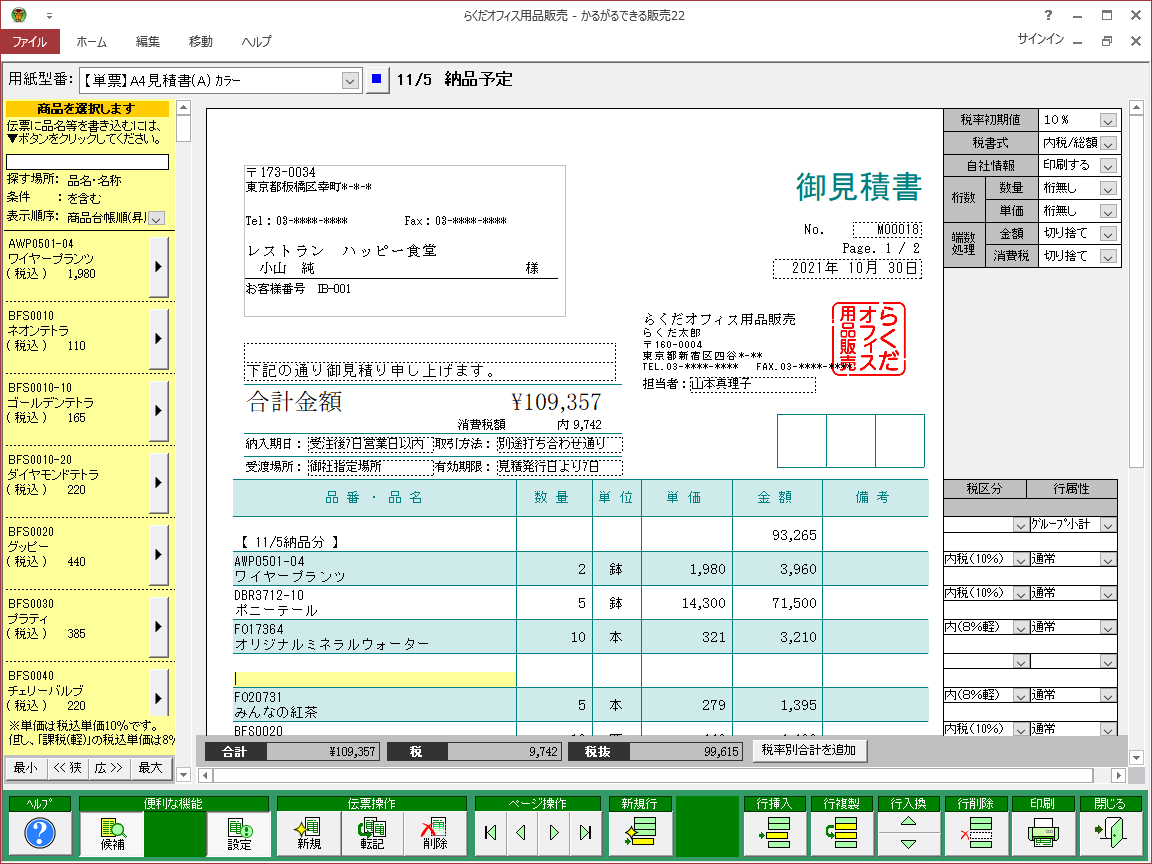
Task: Click the 71,500 amount cell
Action: 777,603
